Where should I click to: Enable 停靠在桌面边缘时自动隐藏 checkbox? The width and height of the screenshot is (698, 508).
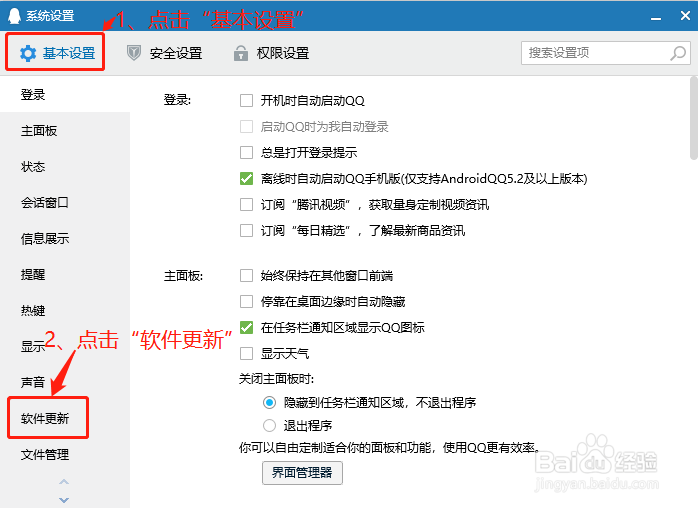(246, 301)
